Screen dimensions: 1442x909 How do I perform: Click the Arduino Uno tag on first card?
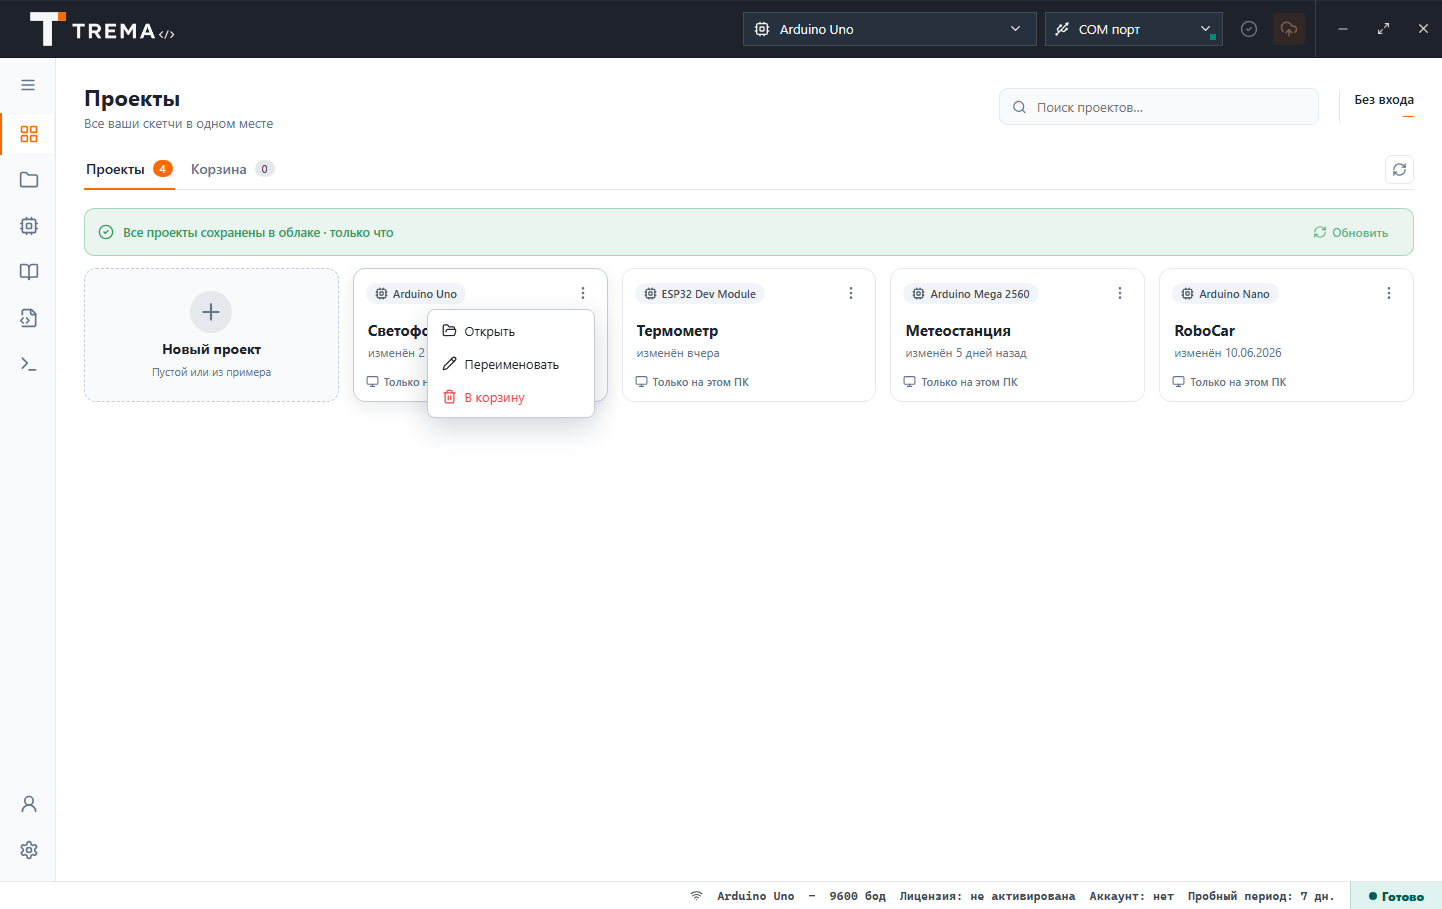416,294
